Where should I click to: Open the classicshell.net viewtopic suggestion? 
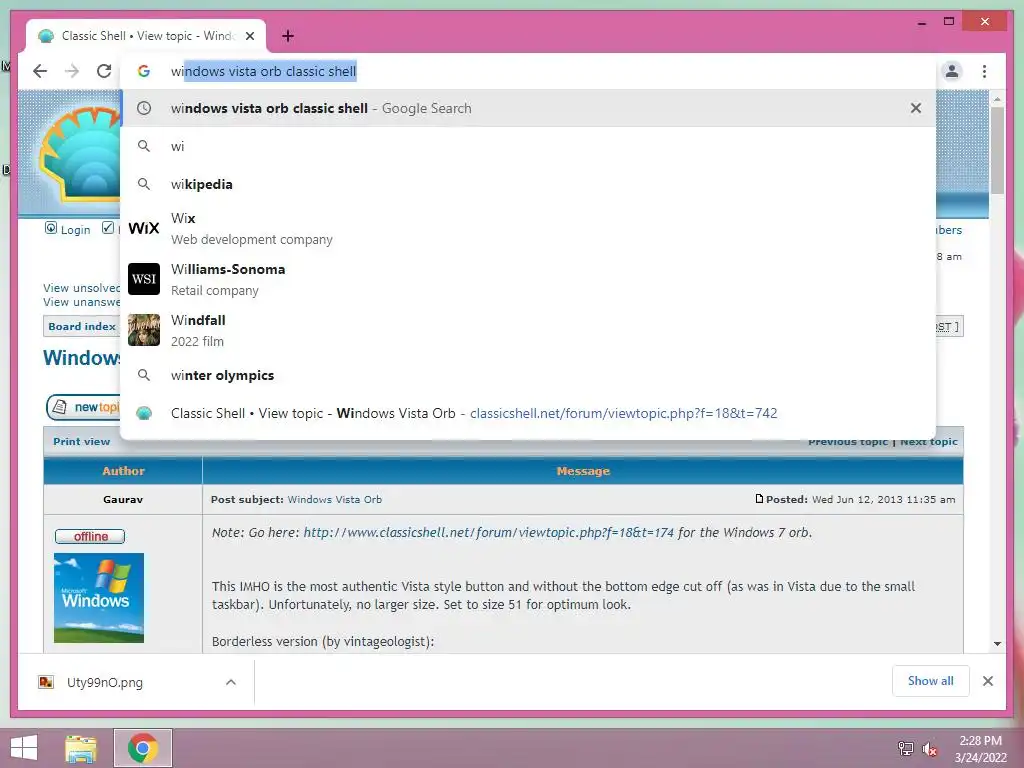(x=528, y=413)
